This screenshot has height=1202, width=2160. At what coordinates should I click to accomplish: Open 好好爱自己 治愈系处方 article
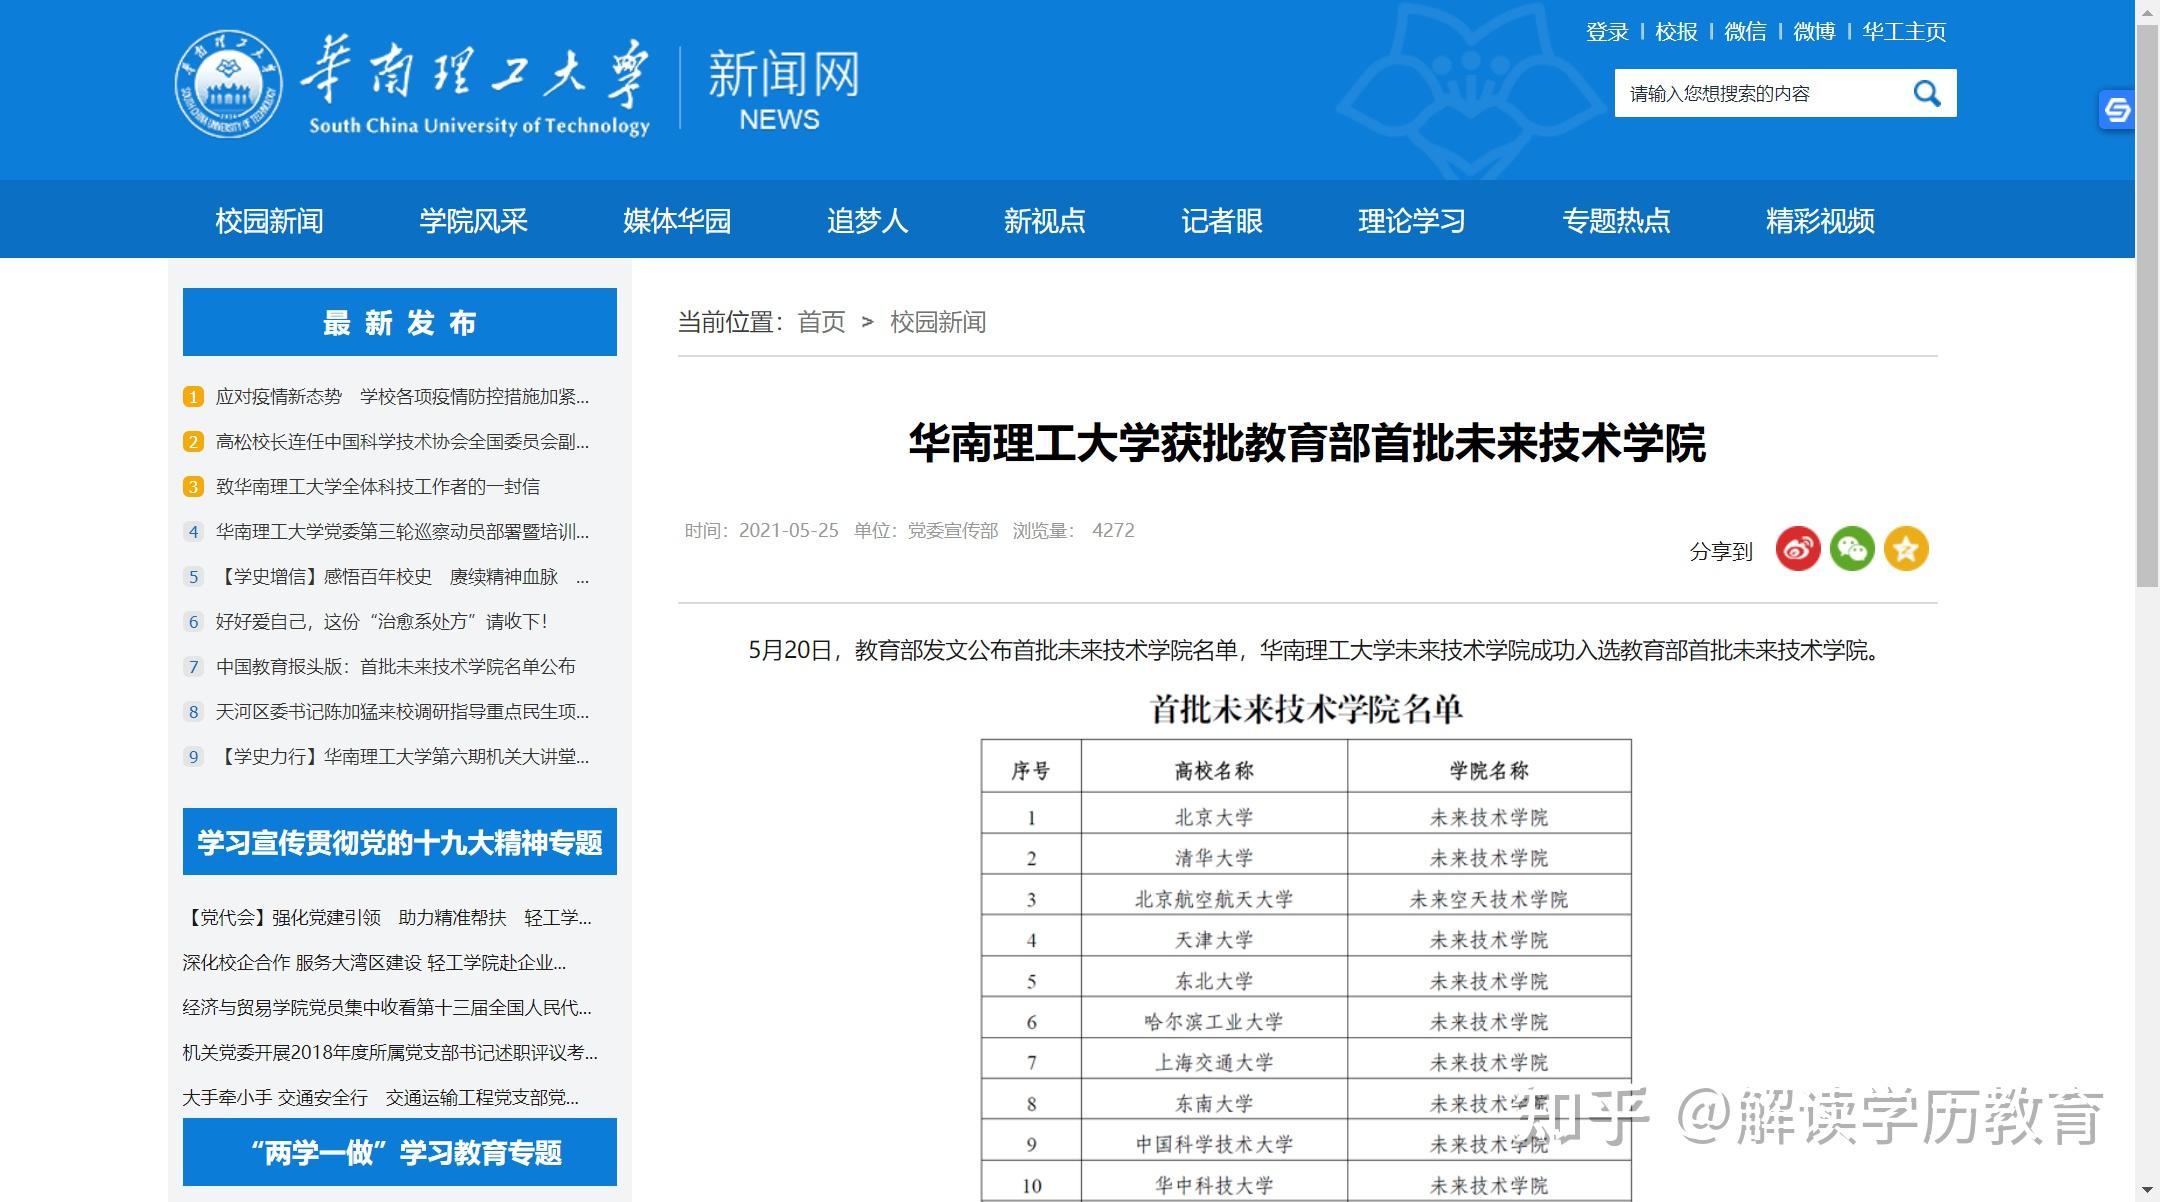coord(382,622)
